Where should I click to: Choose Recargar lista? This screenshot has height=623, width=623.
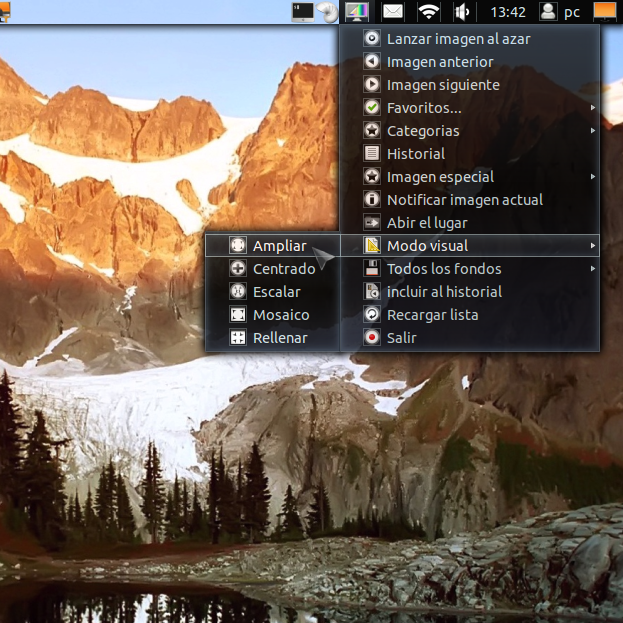pos(470,315)
